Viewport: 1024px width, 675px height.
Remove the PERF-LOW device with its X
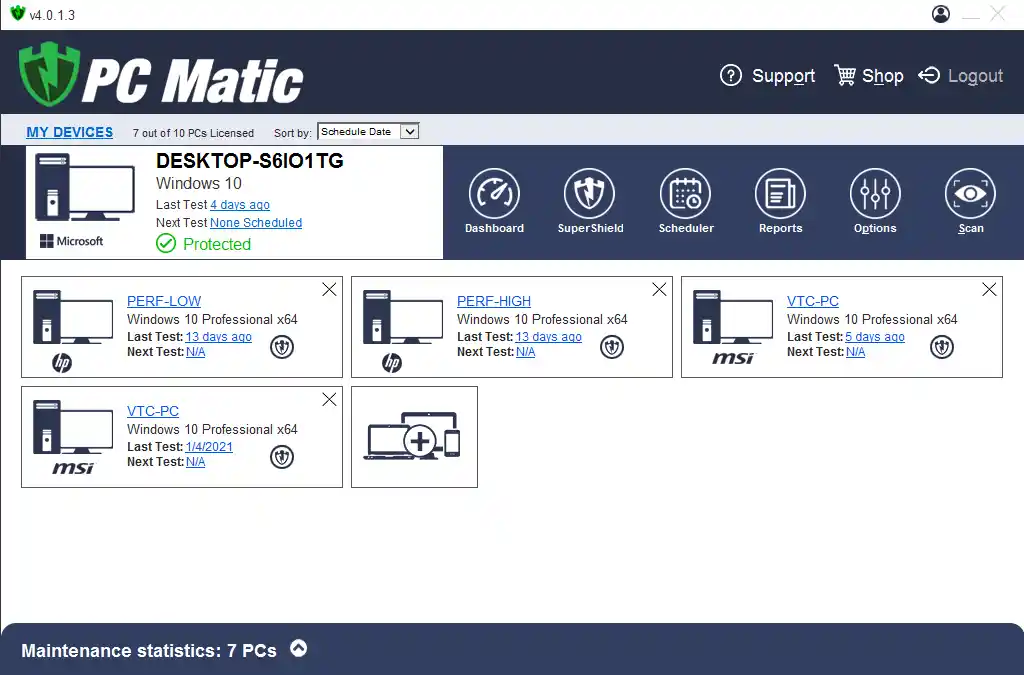(329, 289)
